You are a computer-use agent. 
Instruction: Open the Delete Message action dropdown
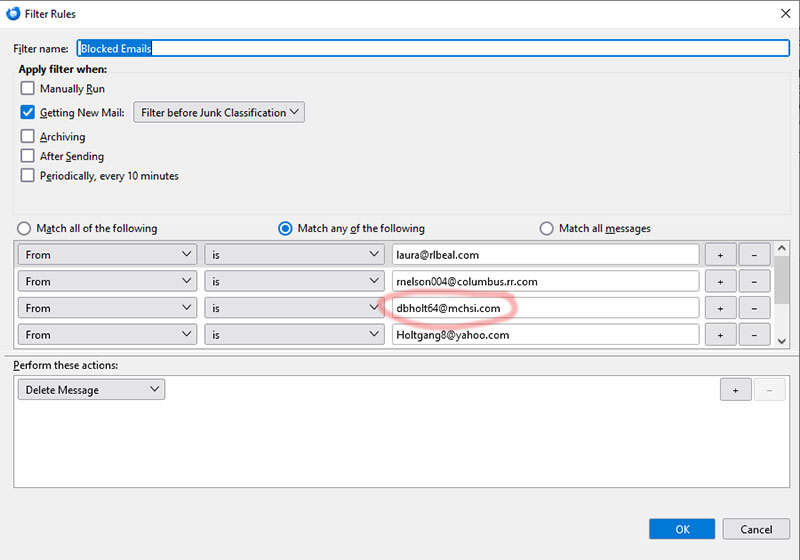(91, 390)
